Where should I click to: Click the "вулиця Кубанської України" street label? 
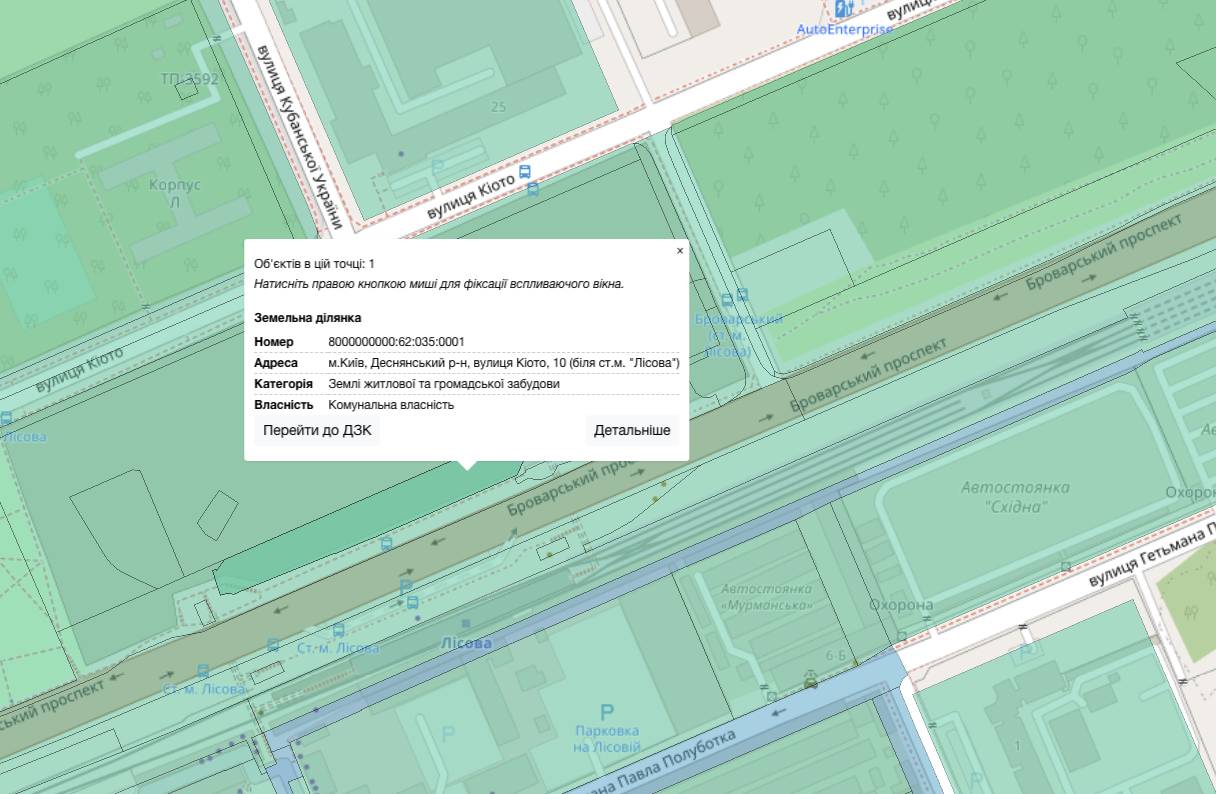300,135
